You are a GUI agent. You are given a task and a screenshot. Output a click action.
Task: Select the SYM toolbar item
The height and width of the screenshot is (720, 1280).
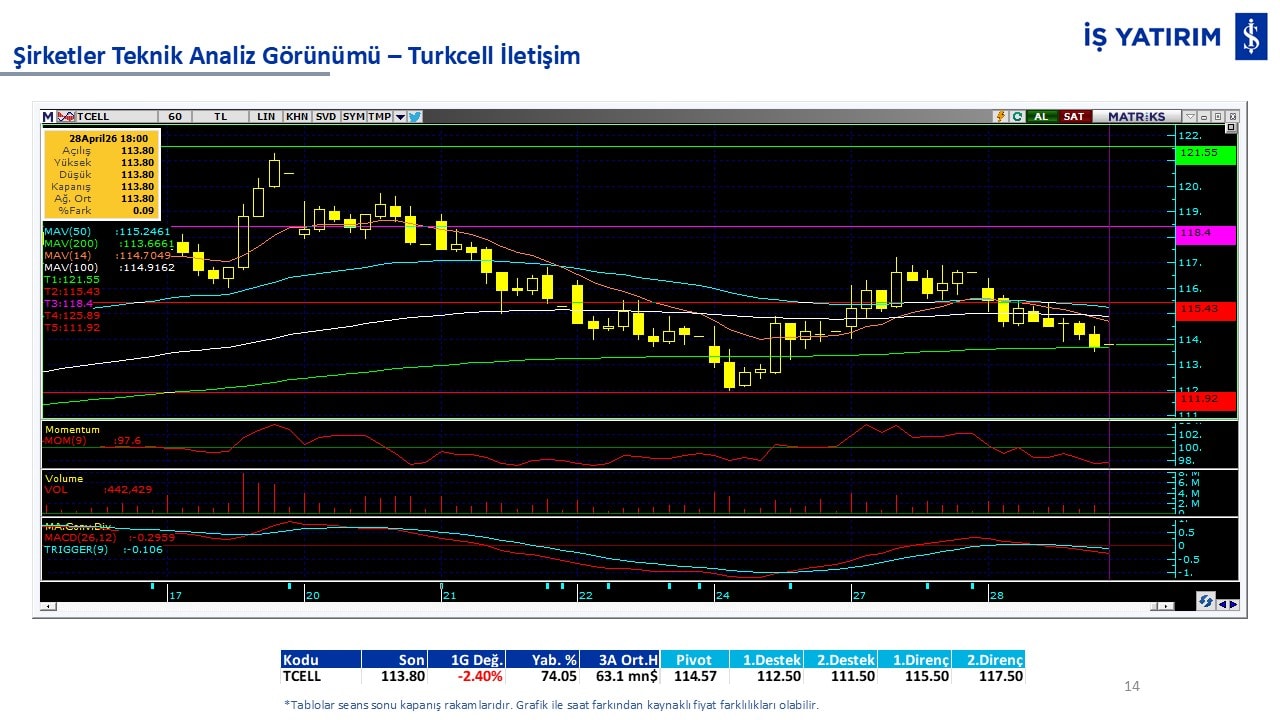coord(353,117)
